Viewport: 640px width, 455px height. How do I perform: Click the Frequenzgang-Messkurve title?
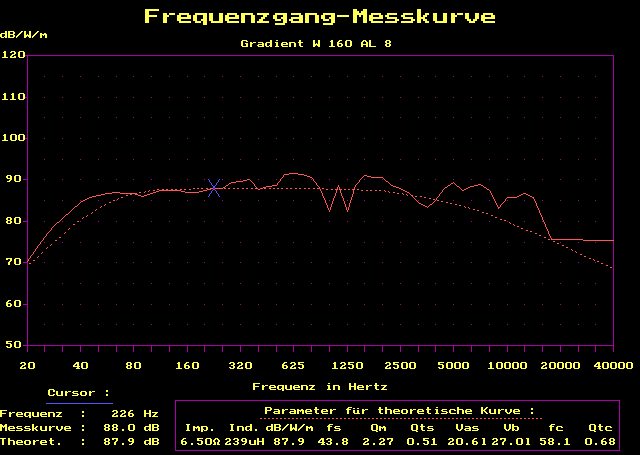tap(319, 17)
